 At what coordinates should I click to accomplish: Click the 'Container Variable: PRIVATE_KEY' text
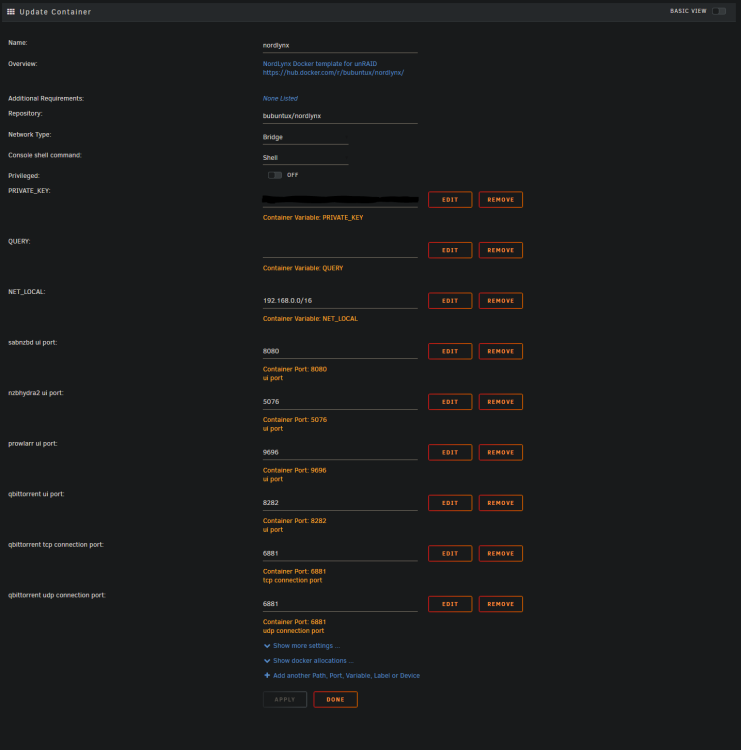click(x=313, y=218)
